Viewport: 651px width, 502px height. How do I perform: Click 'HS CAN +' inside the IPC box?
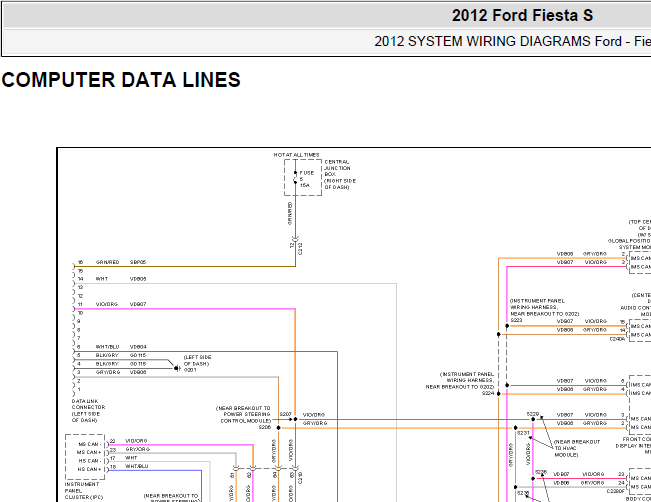[x=90, y=470]
